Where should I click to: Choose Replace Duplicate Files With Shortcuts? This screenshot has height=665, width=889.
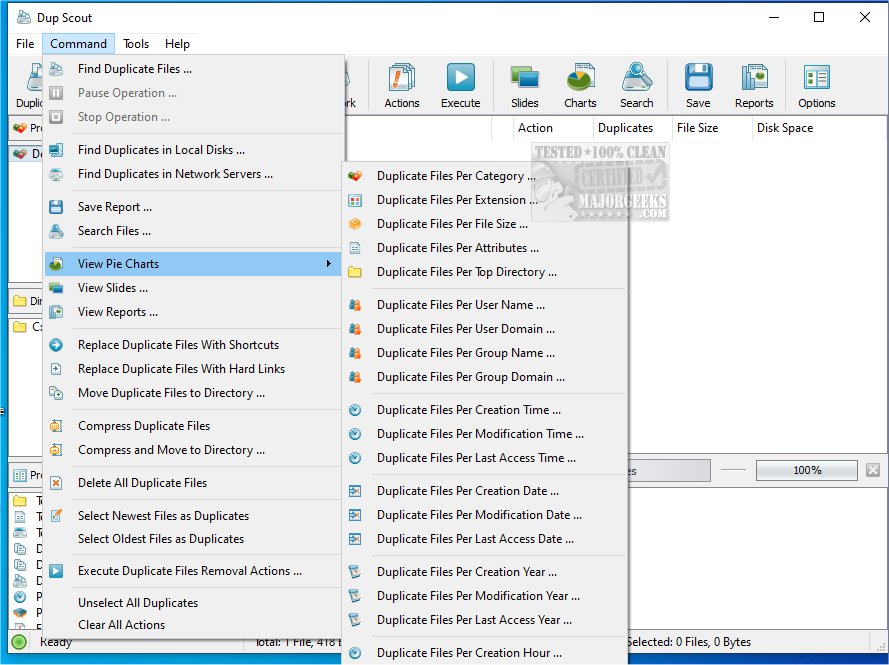pyautogui.click(x=194, y=345)
